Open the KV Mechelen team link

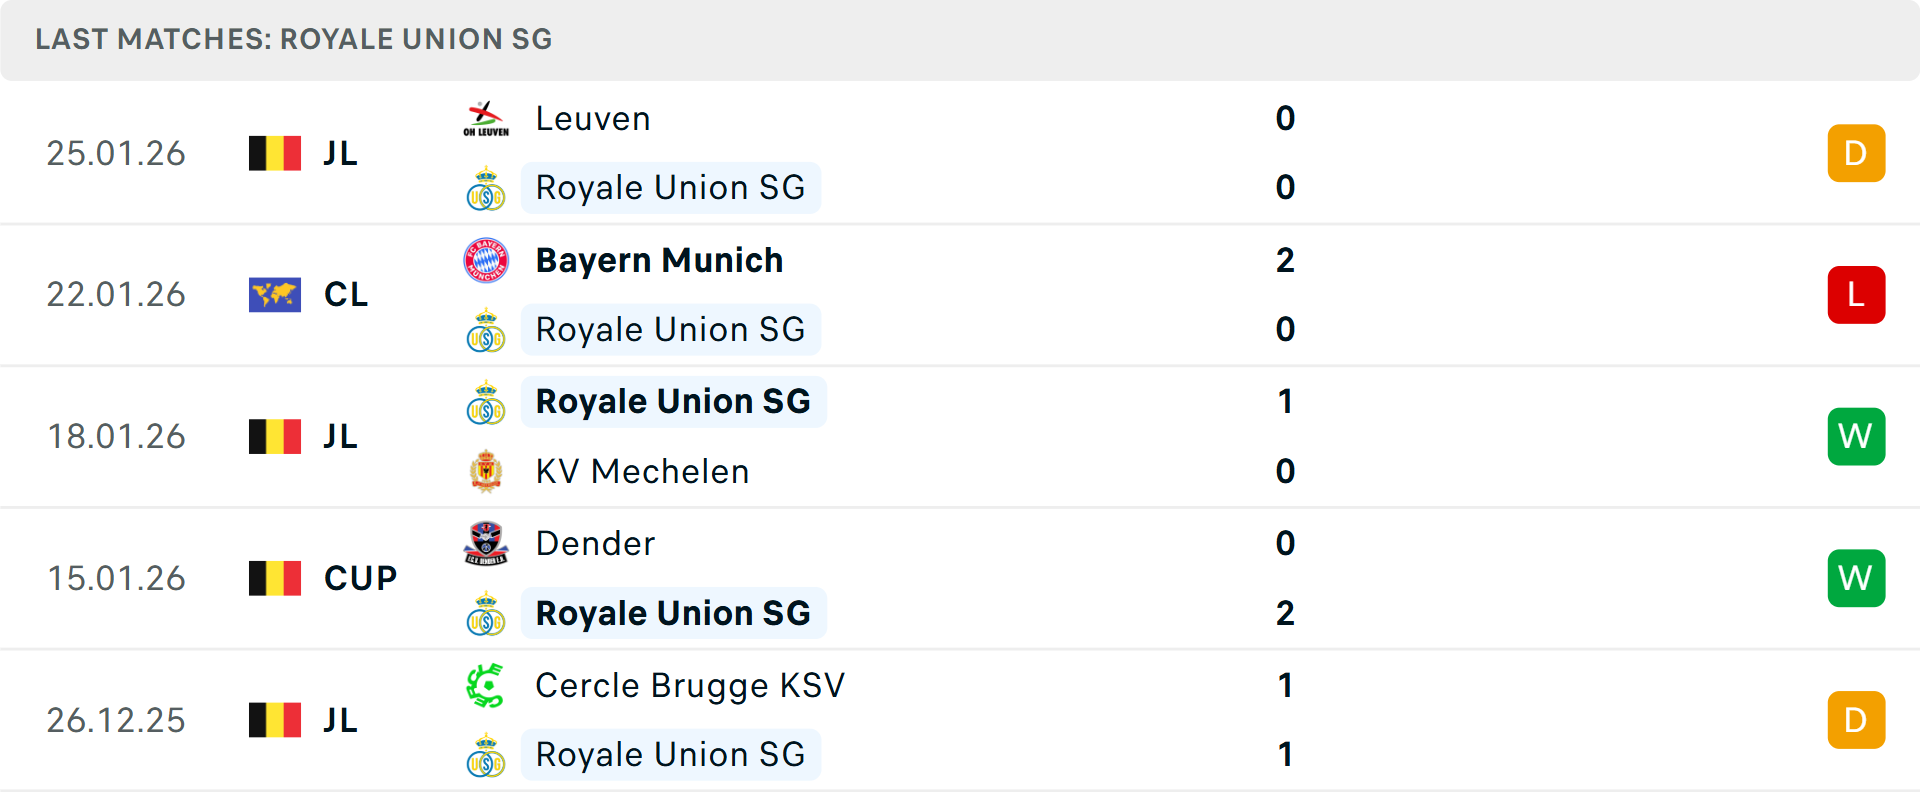click(642, 471)
